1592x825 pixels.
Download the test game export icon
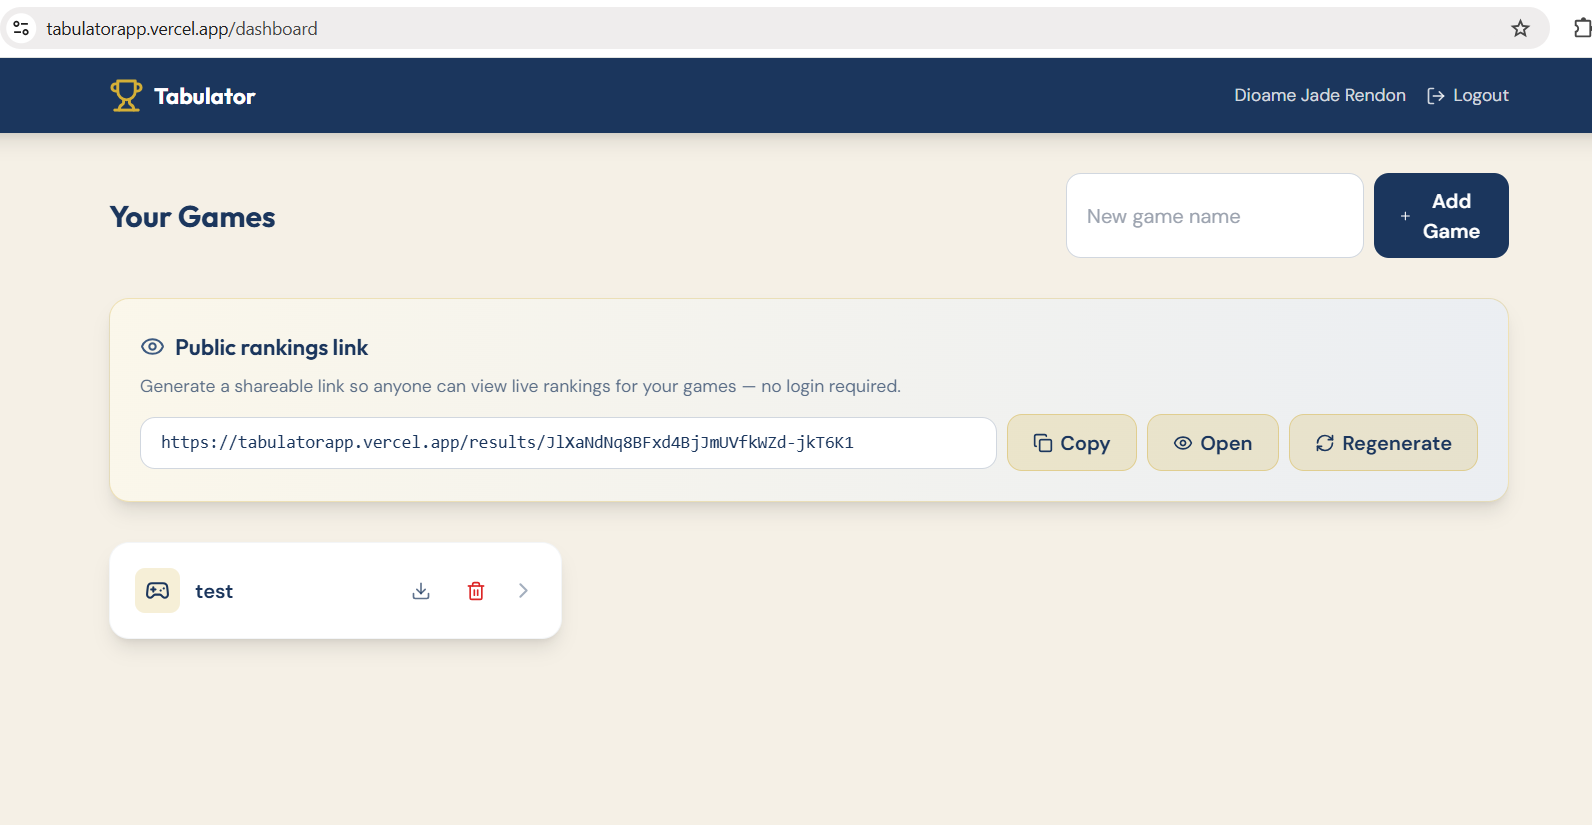[421, 591]
